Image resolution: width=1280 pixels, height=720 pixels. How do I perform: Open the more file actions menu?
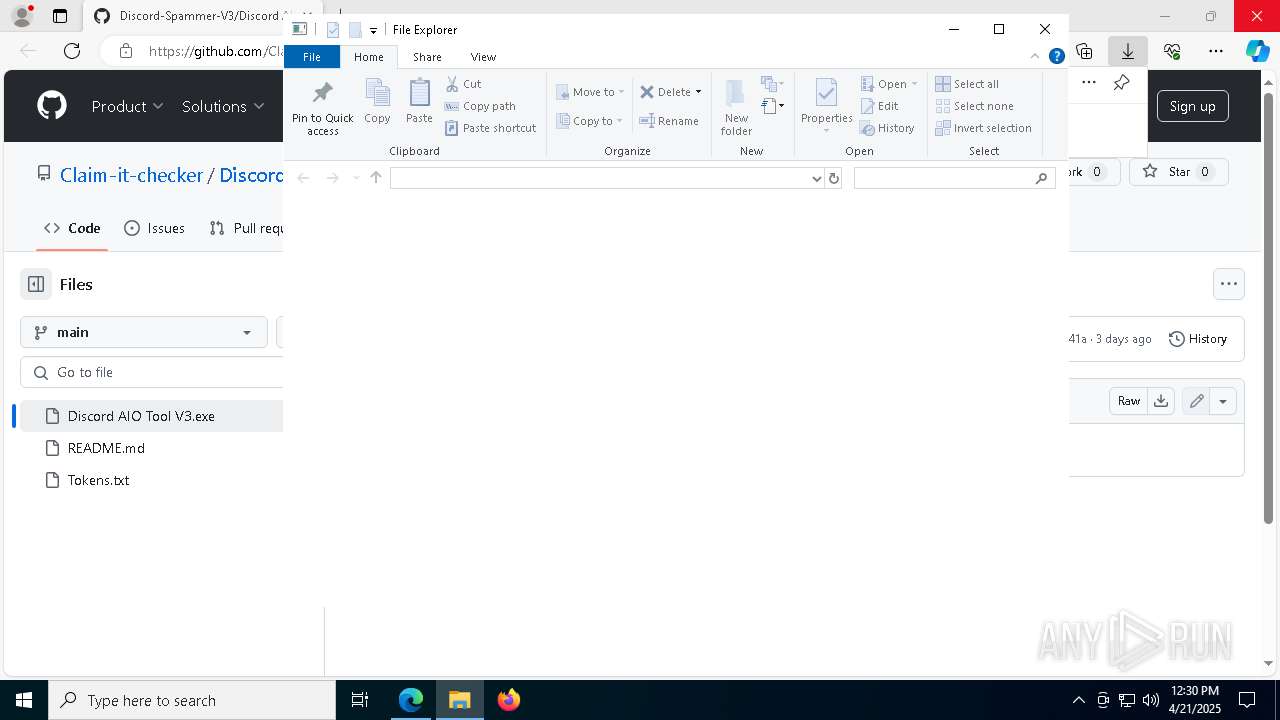coord(1229,284)
